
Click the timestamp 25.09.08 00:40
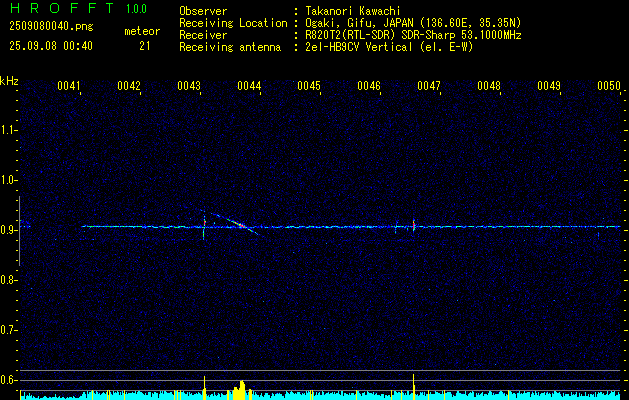(51, 46)
